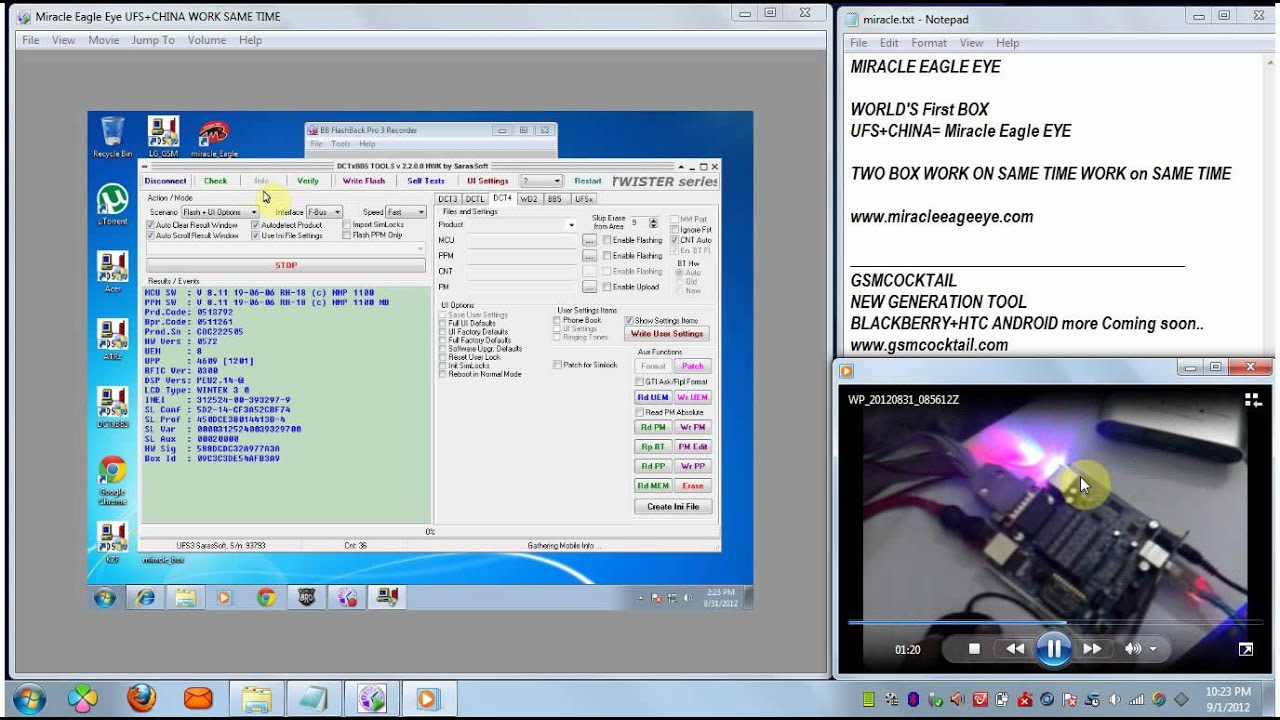Open the Edit menu in Notepad
Viewport: 1280px width, 720px height.
(x=889, y=43)
